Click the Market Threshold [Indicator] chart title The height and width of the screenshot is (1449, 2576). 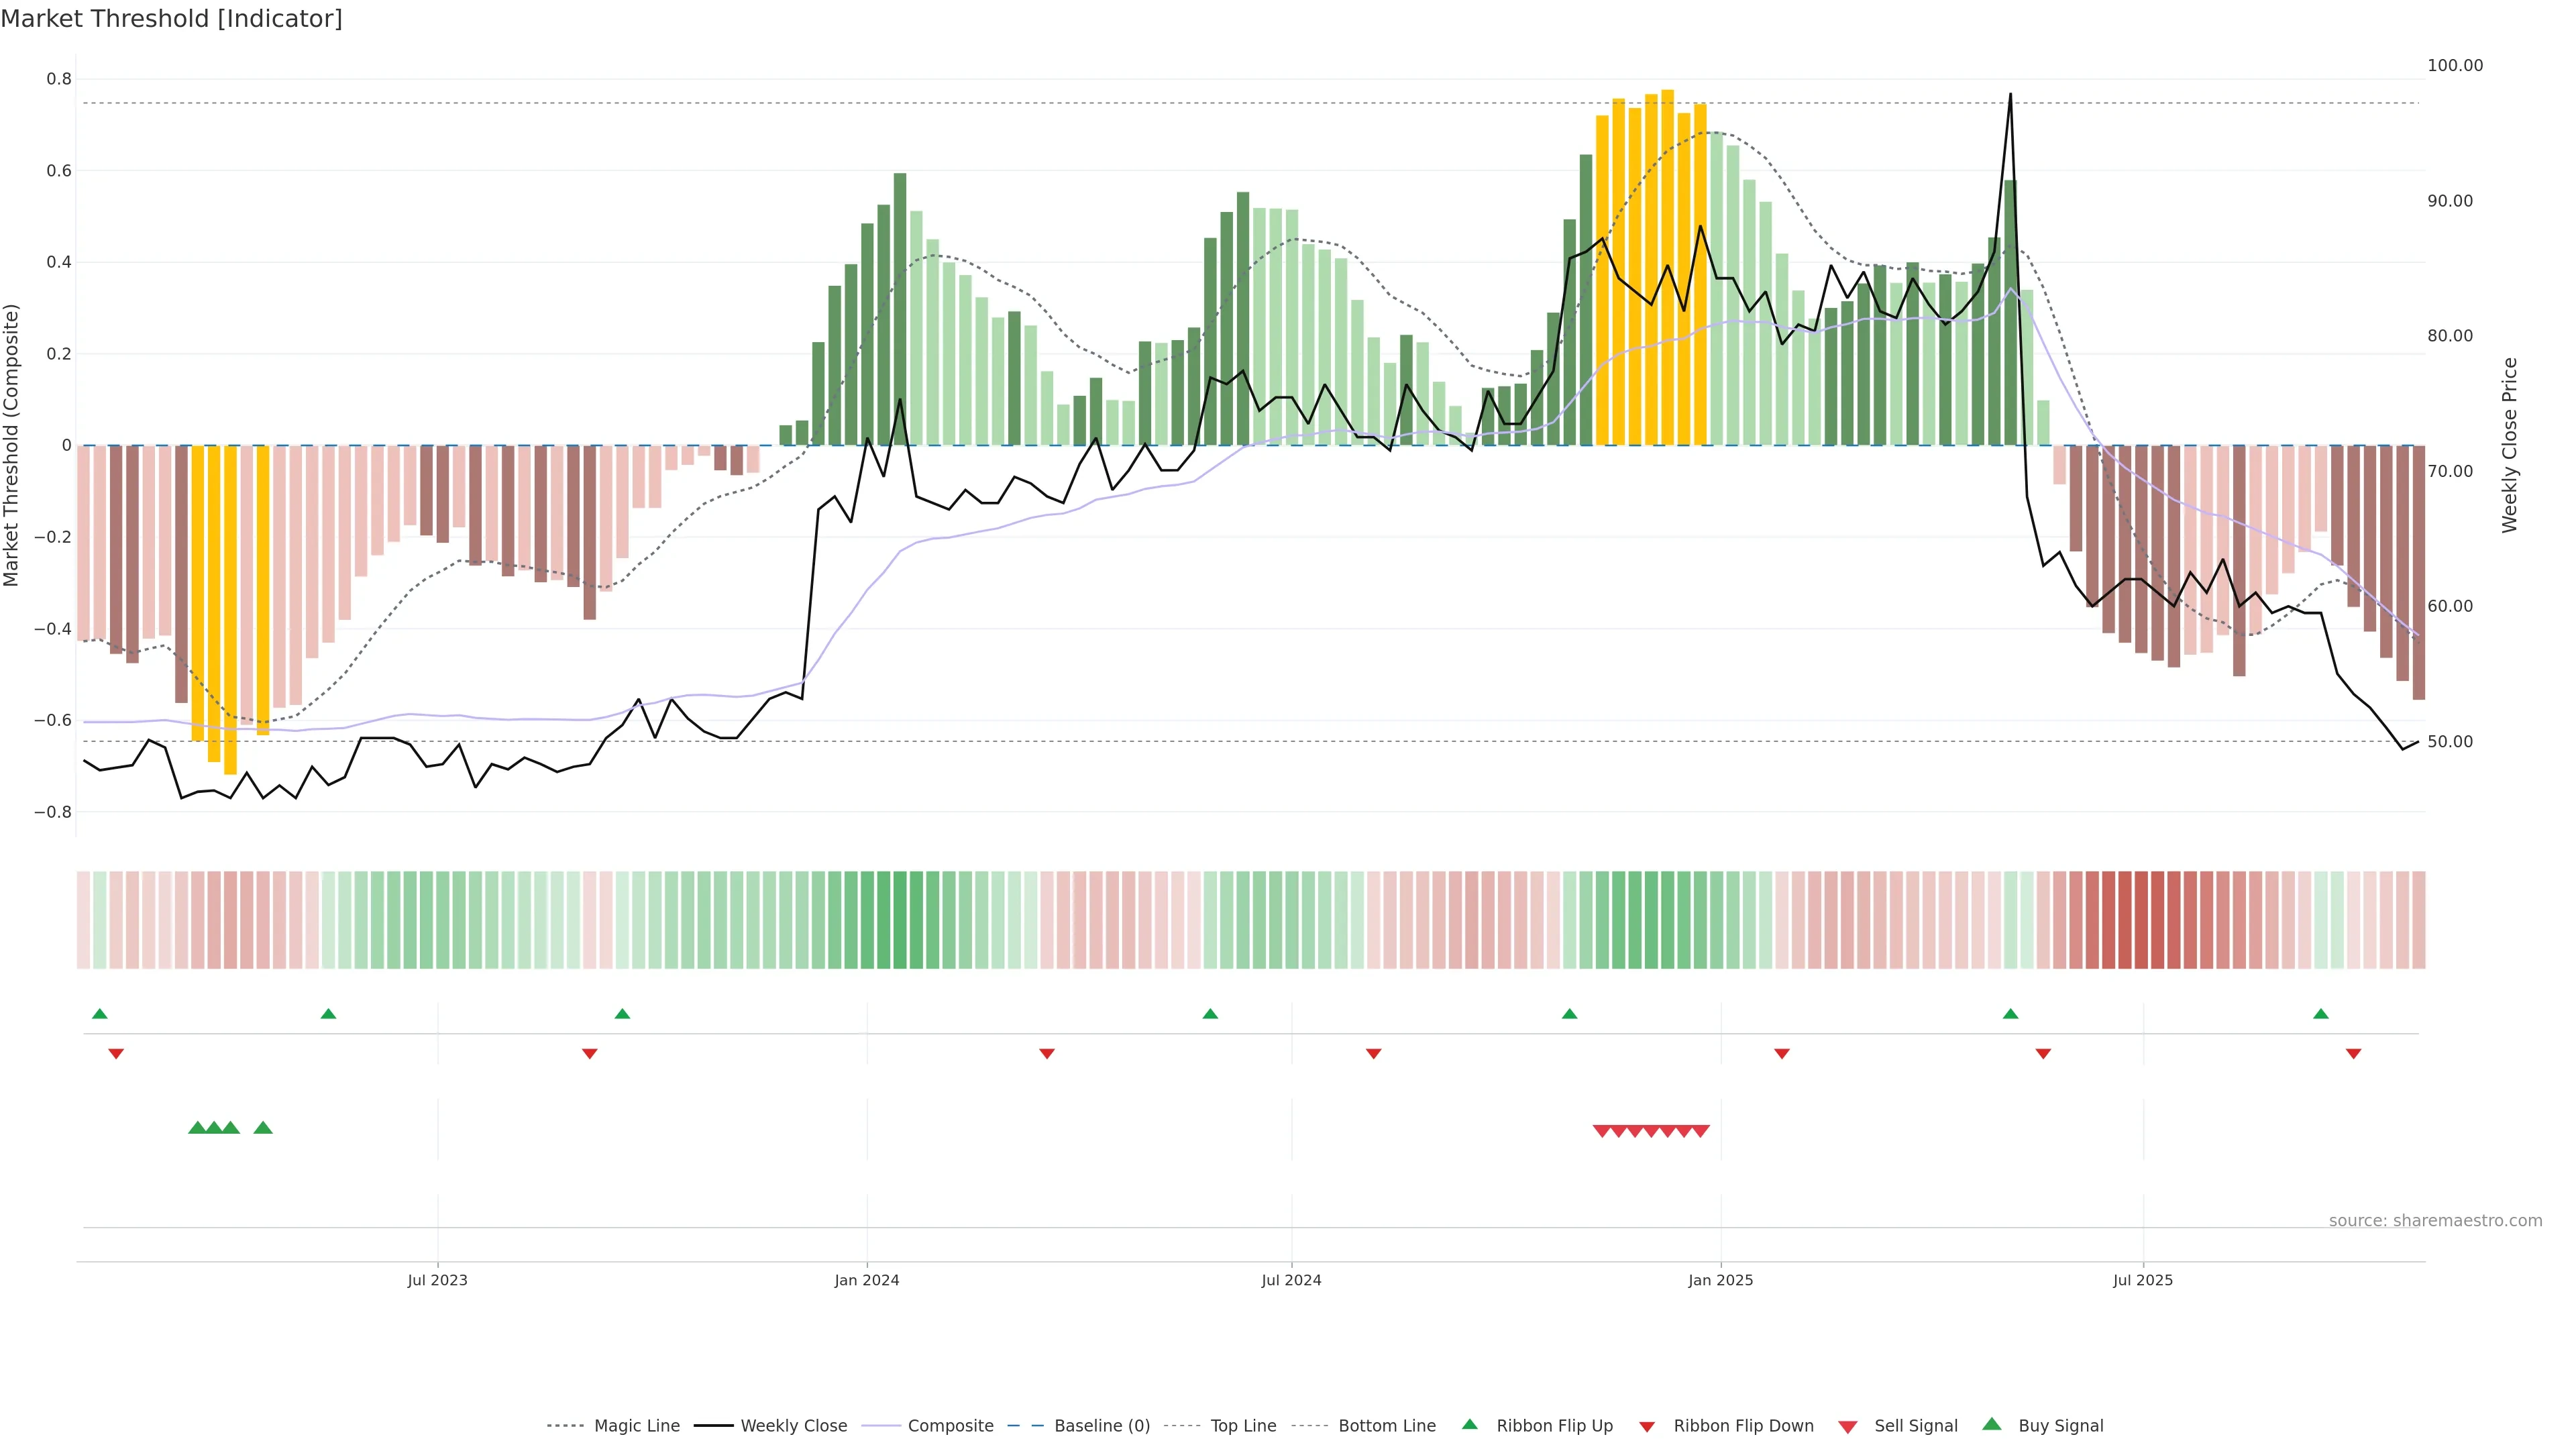(171, 19)
